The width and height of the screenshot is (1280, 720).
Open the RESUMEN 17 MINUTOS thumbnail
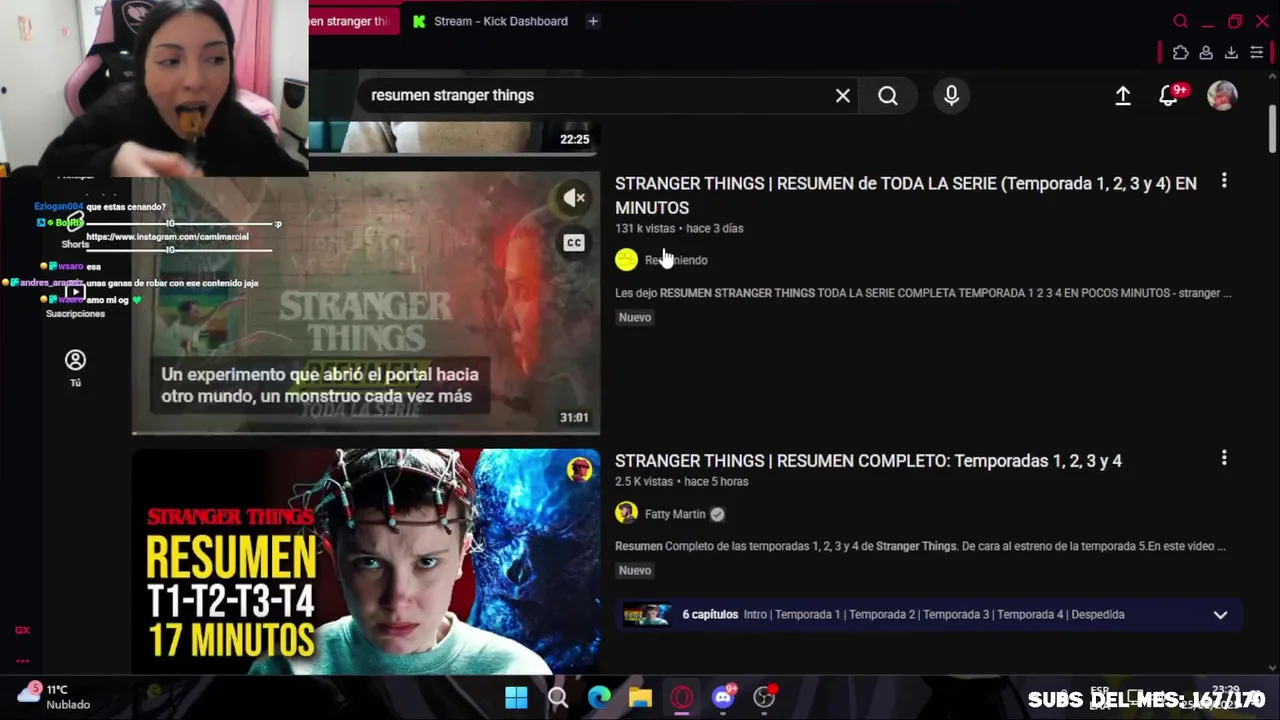(x=366, y=561)
